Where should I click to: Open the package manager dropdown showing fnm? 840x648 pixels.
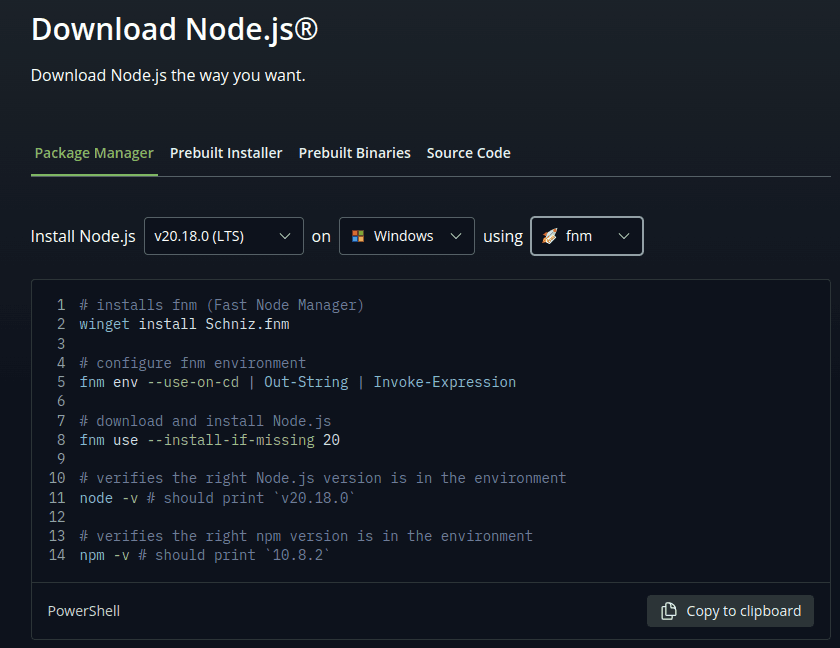pos(587,236)
